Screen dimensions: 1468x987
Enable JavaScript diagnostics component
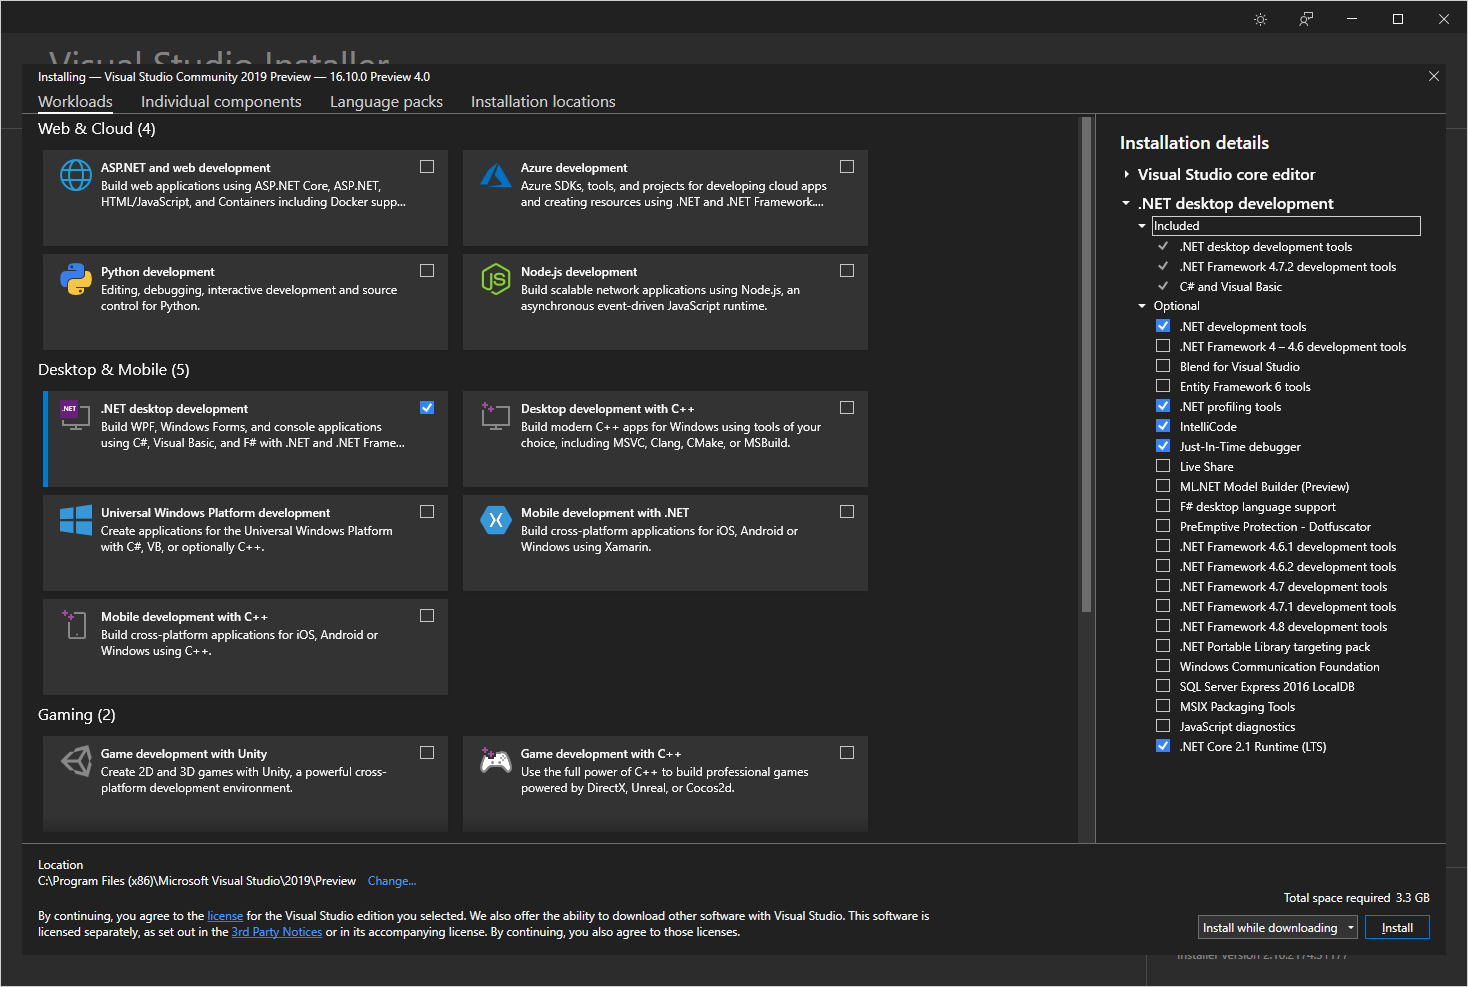click(1163, 726)
